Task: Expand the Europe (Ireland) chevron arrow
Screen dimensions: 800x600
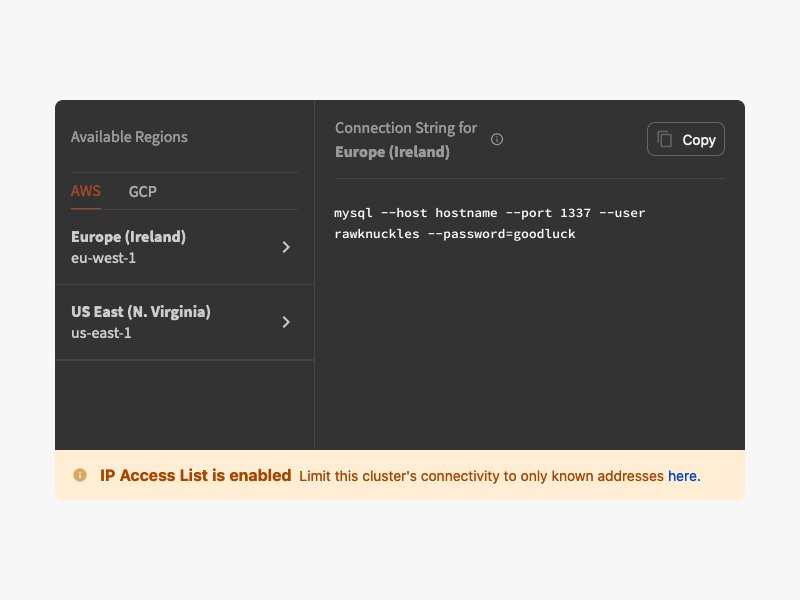Action: tap(286, 247)
